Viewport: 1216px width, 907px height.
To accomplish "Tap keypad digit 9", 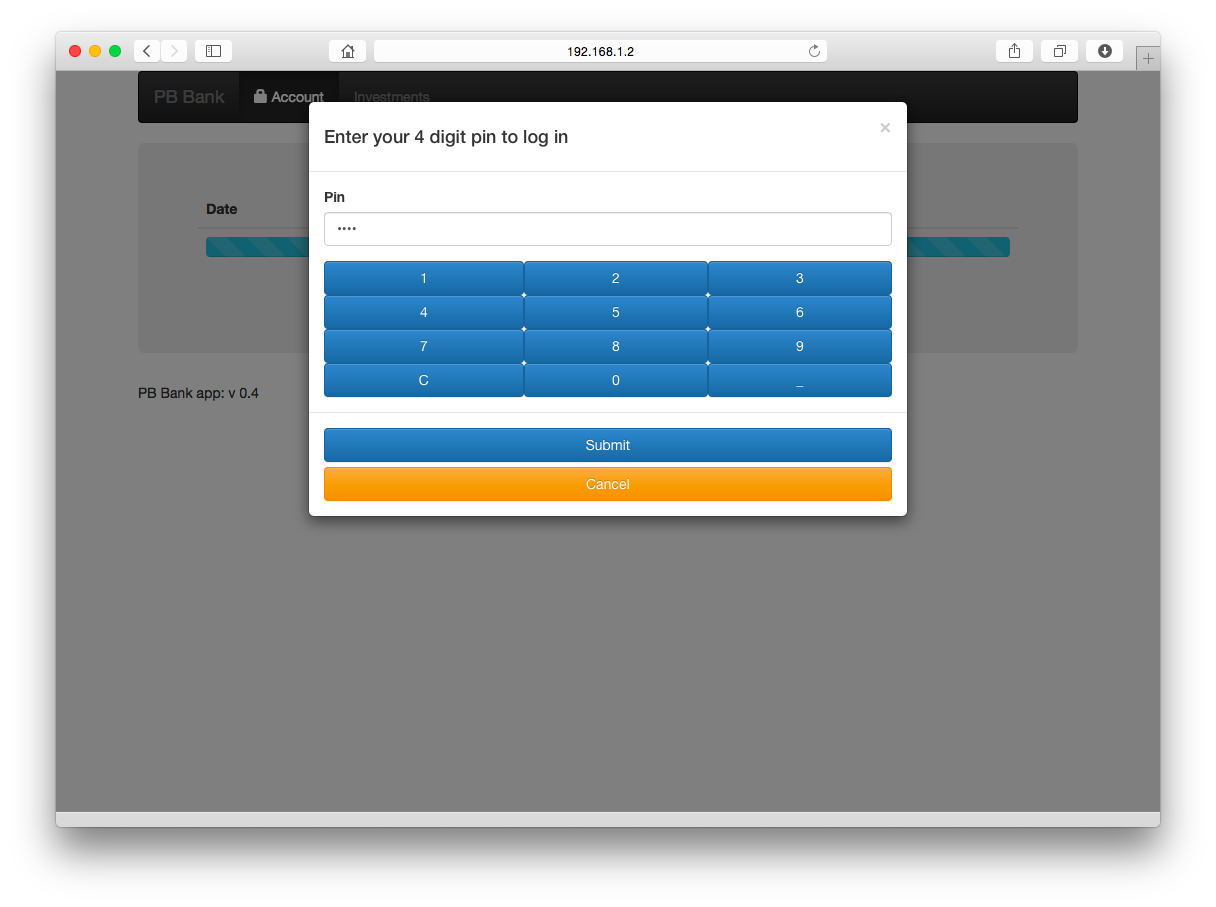I will (800, 346).
